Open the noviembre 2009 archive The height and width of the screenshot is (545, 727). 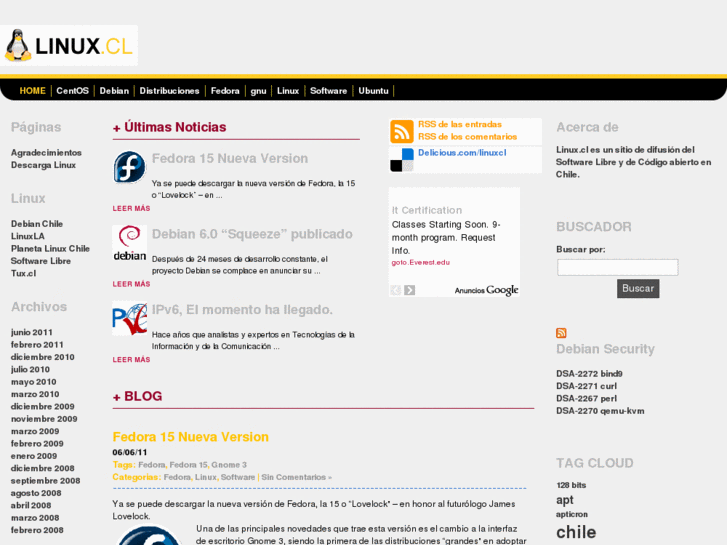coord(44,419)
